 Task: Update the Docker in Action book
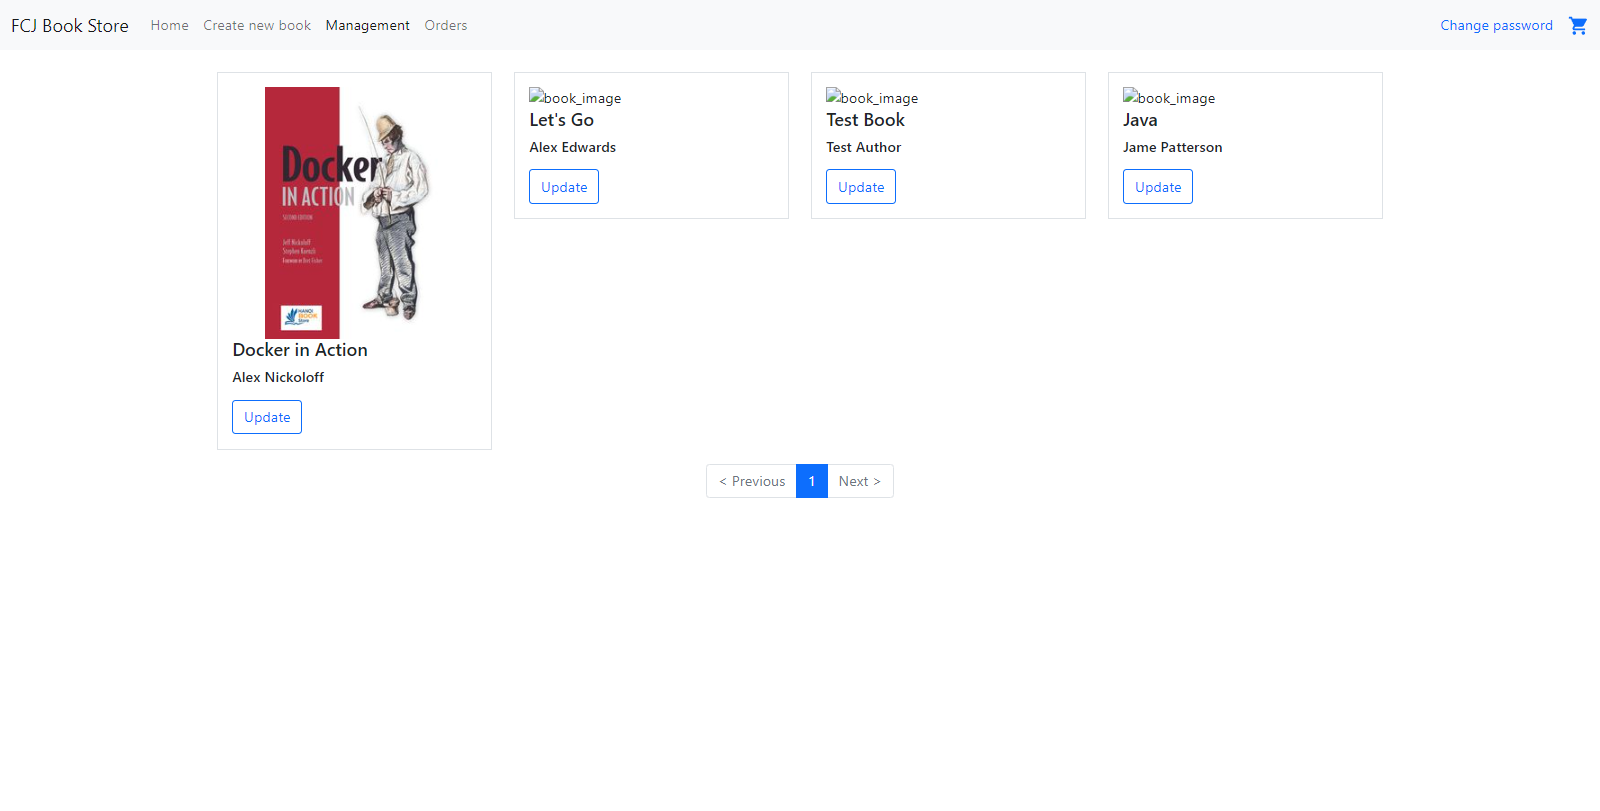(x=267, y=417)
